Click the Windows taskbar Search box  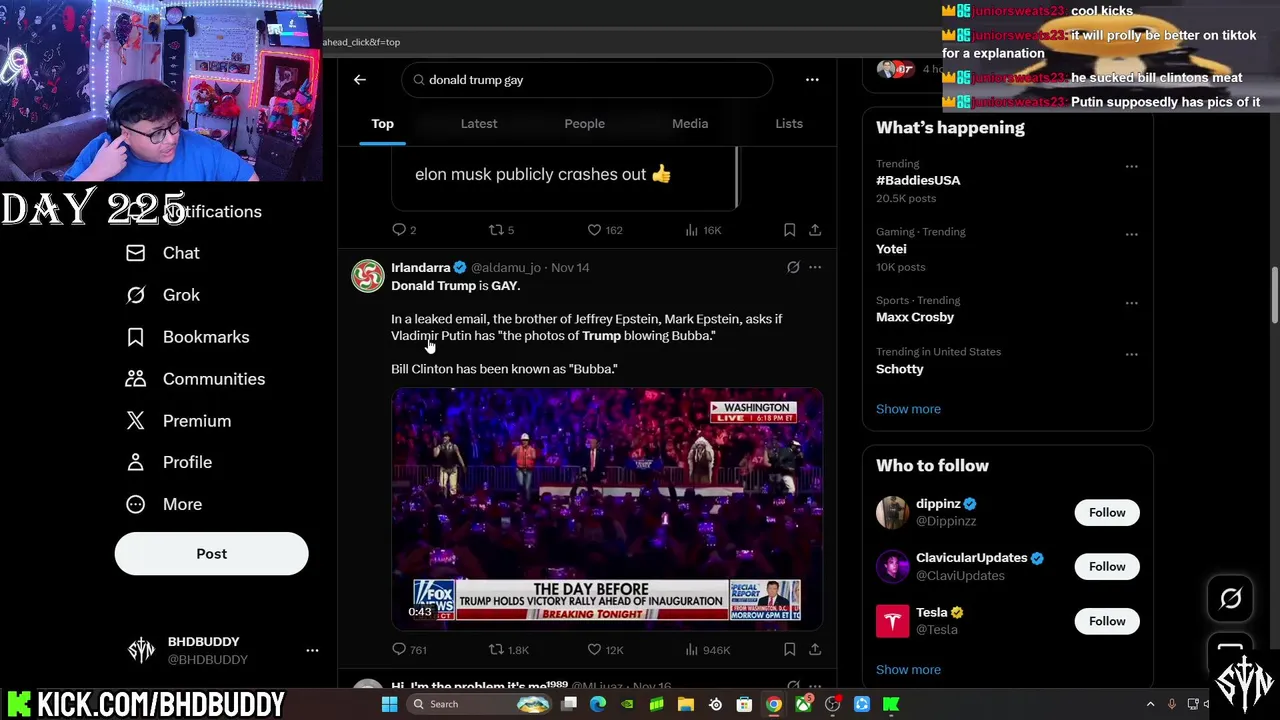point(478,704)
